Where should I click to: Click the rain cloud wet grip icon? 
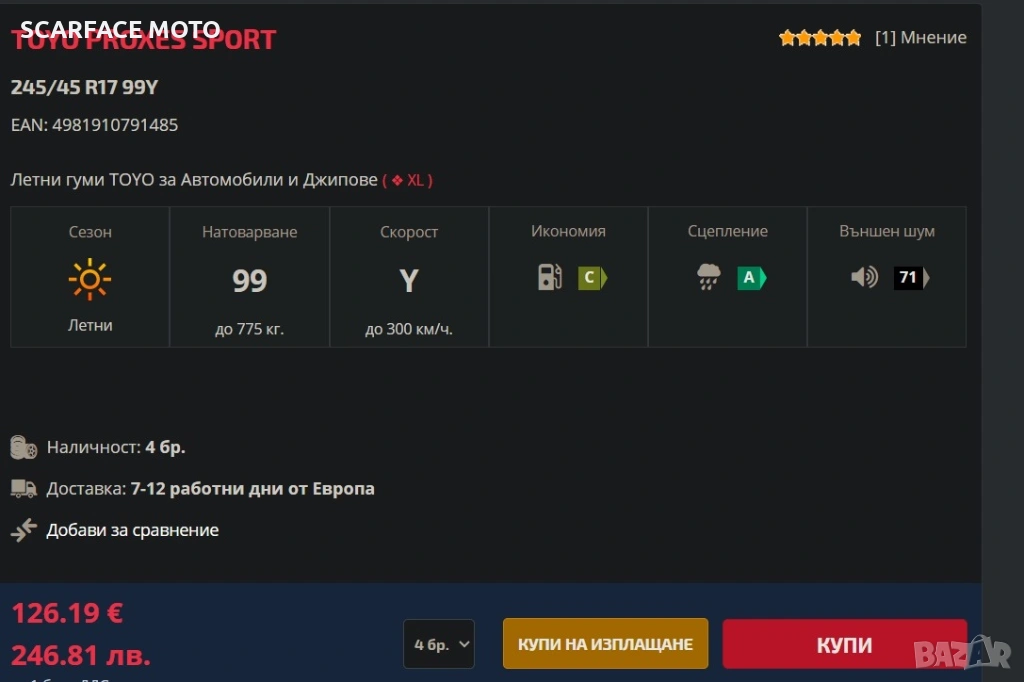709,277
